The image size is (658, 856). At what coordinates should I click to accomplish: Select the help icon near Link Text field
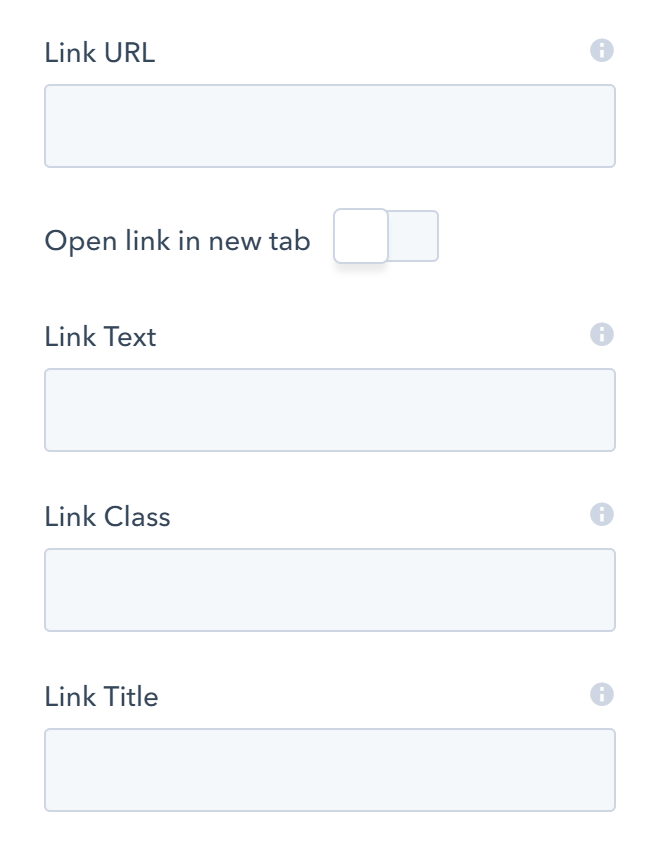603,333
